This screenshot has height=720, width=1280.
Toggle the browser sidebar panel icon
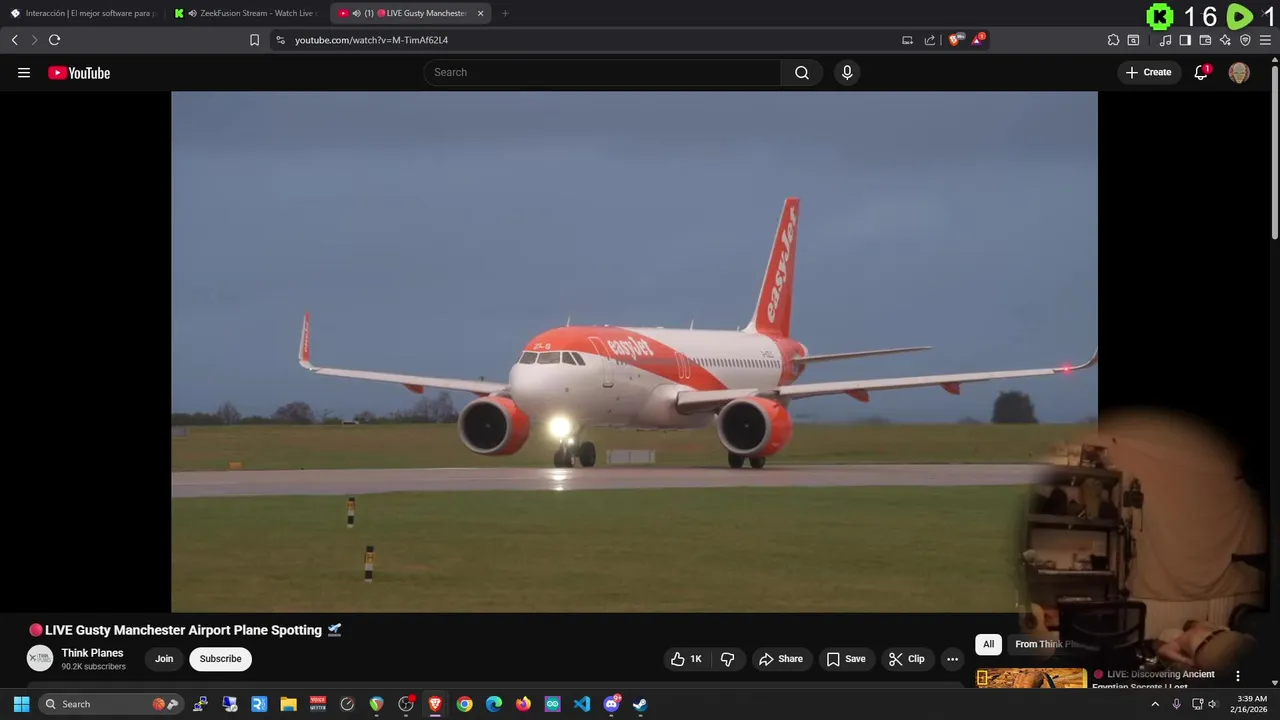tap(1185, 40)
